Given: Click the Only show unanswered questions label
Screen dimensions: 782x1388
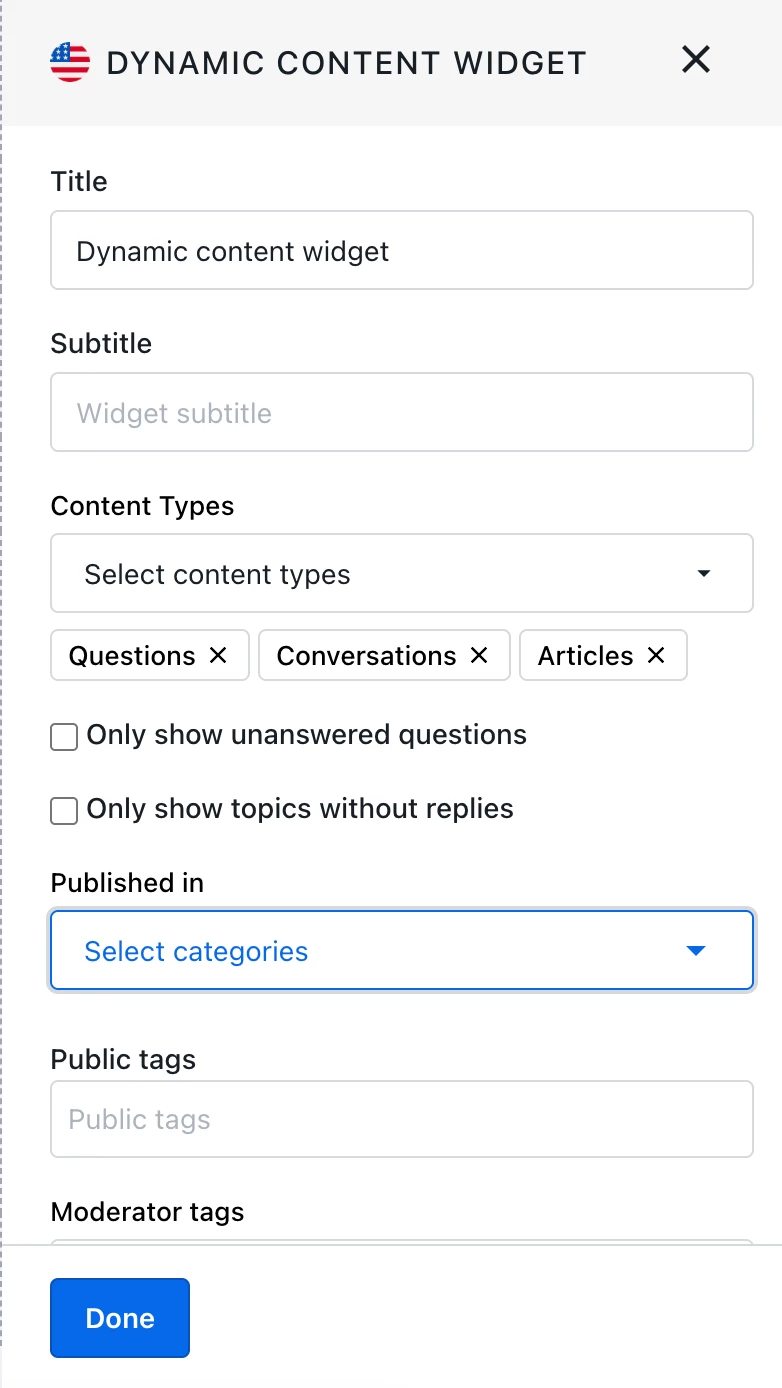Looking at the screenshot, I should click(306, 735).
